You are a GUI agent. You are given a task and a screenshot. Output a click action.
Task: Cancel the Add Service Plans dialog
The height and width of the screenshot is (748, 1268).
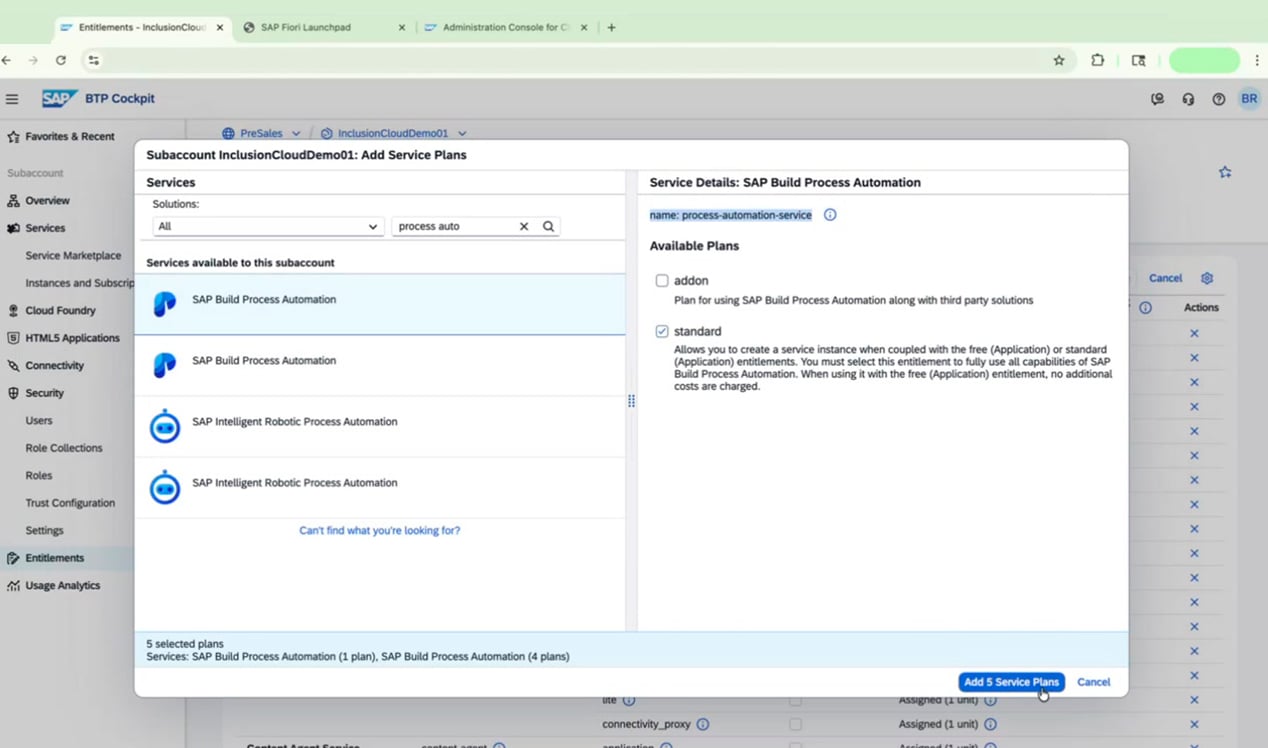tap(1093, 682)
